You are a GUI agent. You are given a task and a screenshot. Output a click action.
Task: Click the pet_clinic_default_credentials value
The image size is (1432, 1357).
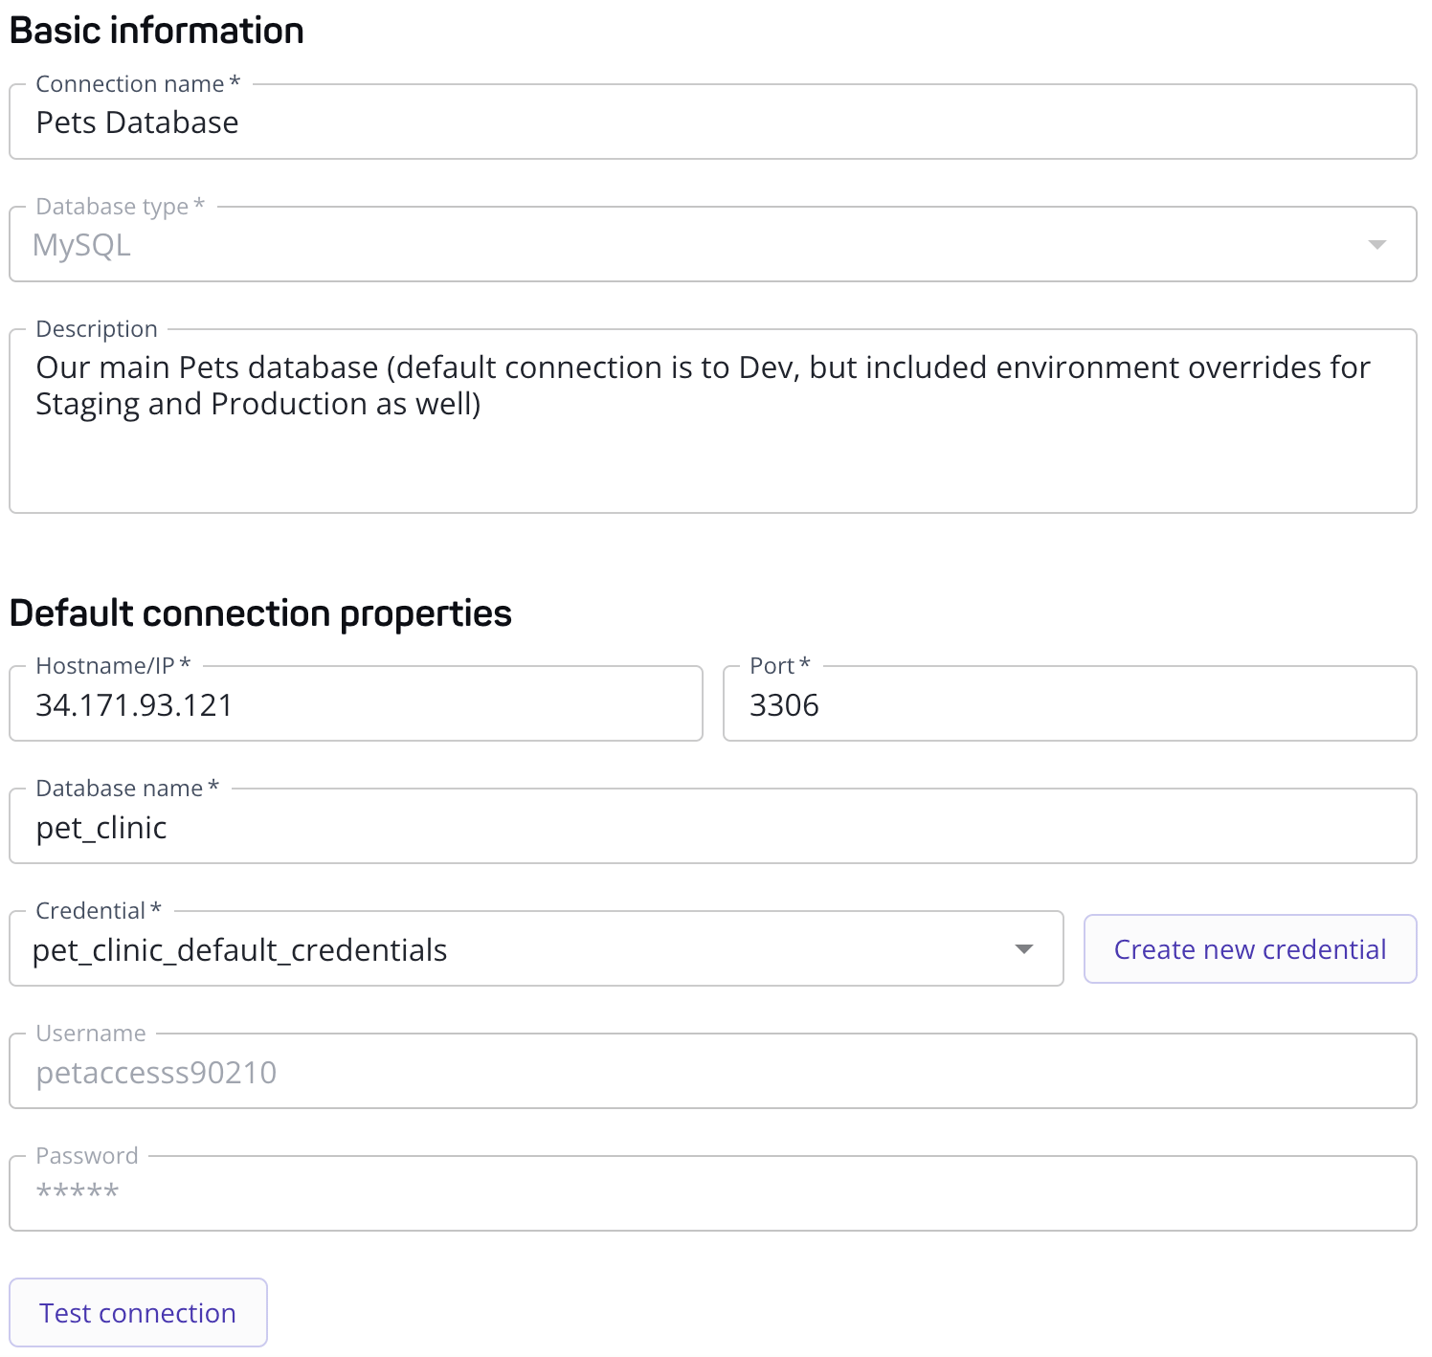240,948
